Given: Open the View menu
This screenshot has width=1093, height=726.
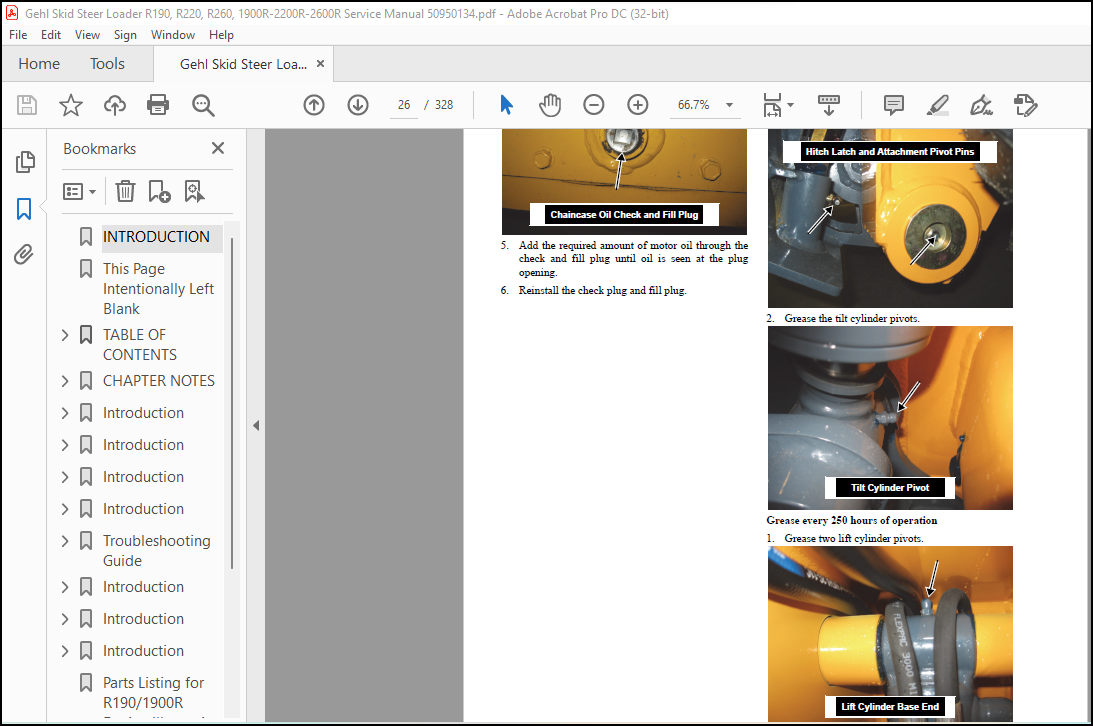Looking at the screenshot, I should pyautogui.click(x=87, y=35).
